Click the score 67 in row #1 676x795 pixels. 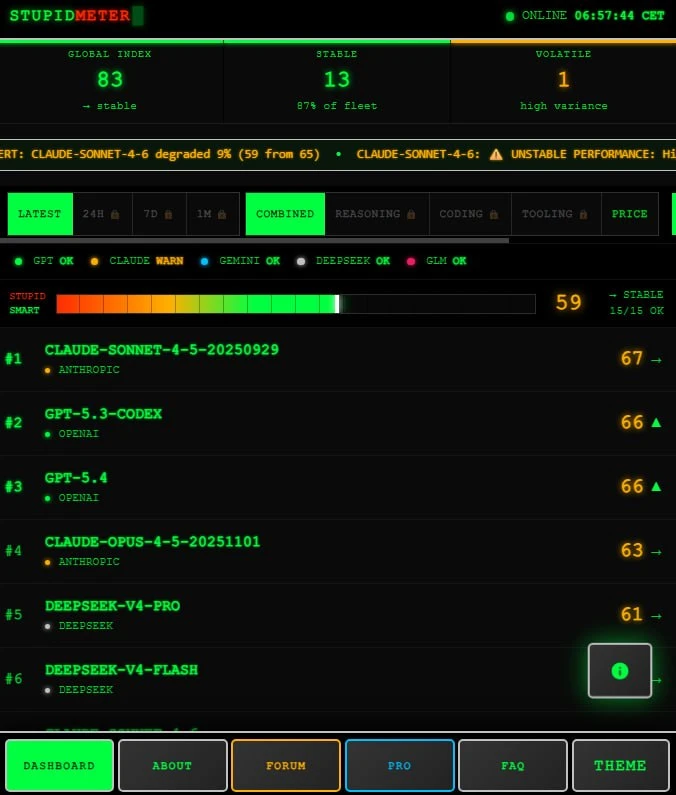click(632, 358)
